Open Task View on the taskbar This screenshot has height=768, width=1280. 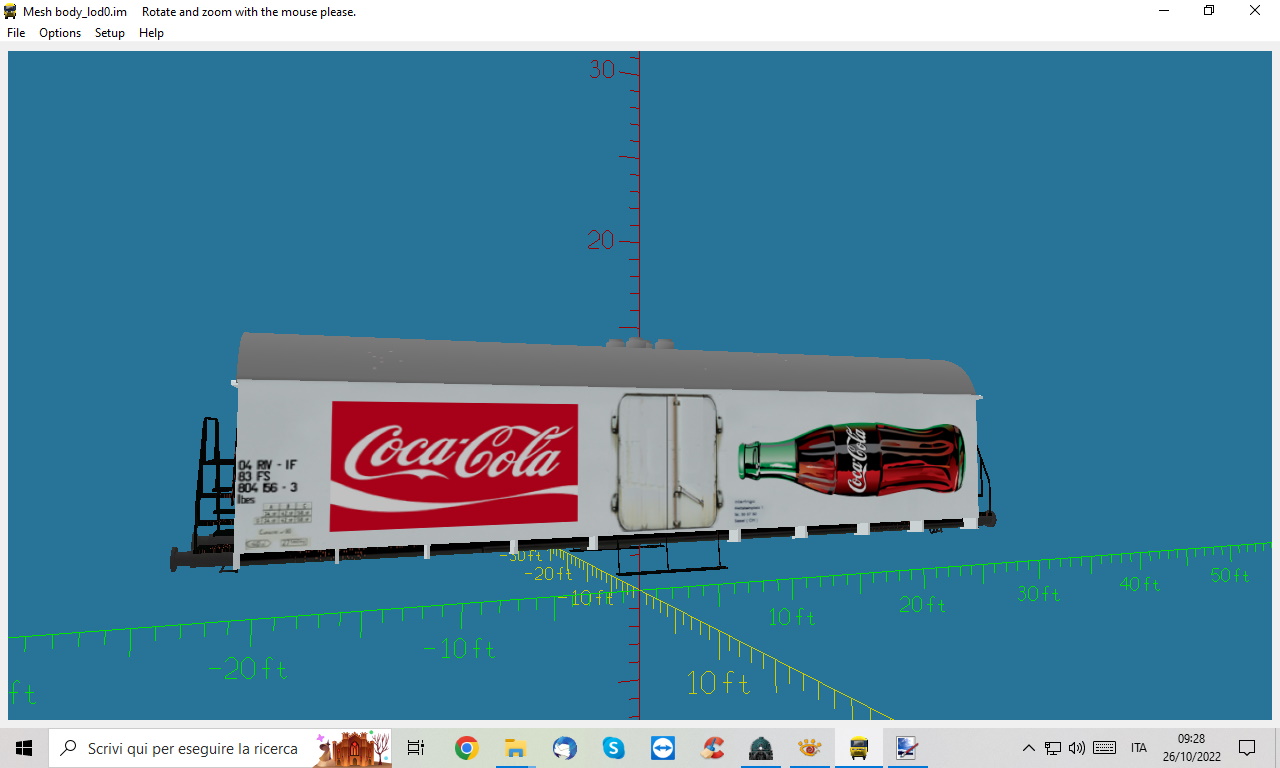pos(416,748)
